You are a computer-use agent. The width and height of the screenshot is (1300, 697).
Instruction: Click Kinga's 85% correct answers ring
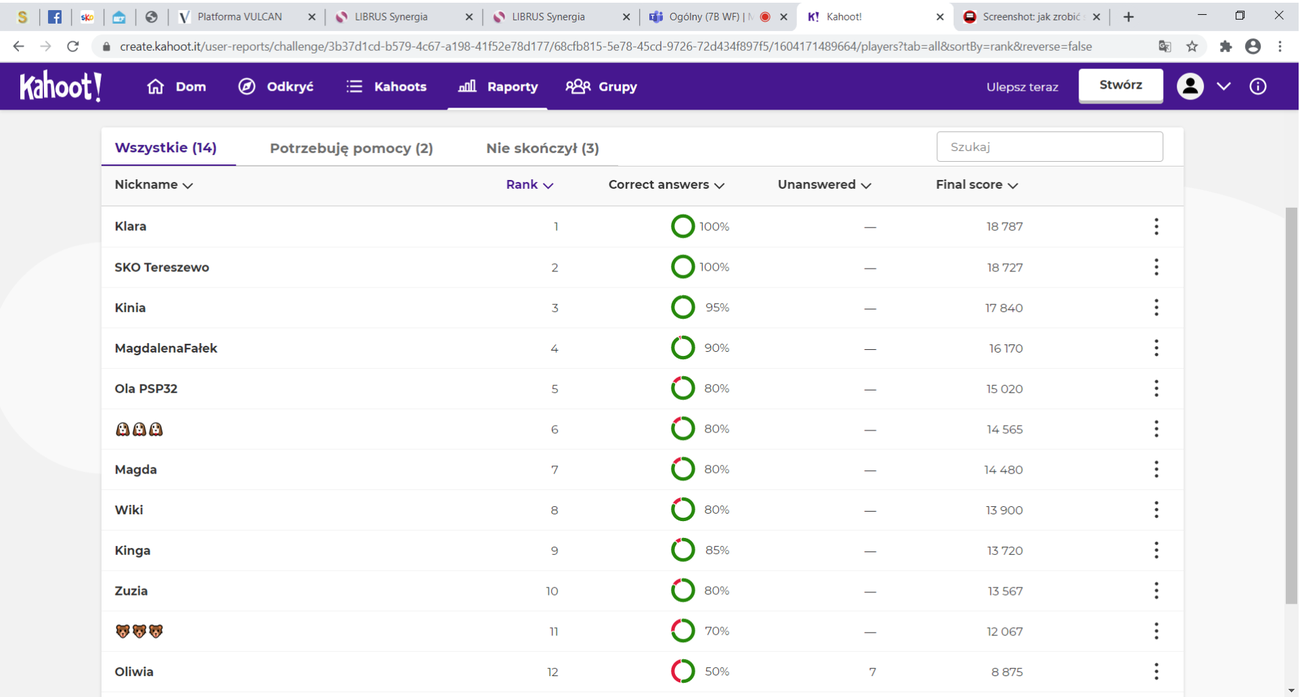[x=683, y=551]
